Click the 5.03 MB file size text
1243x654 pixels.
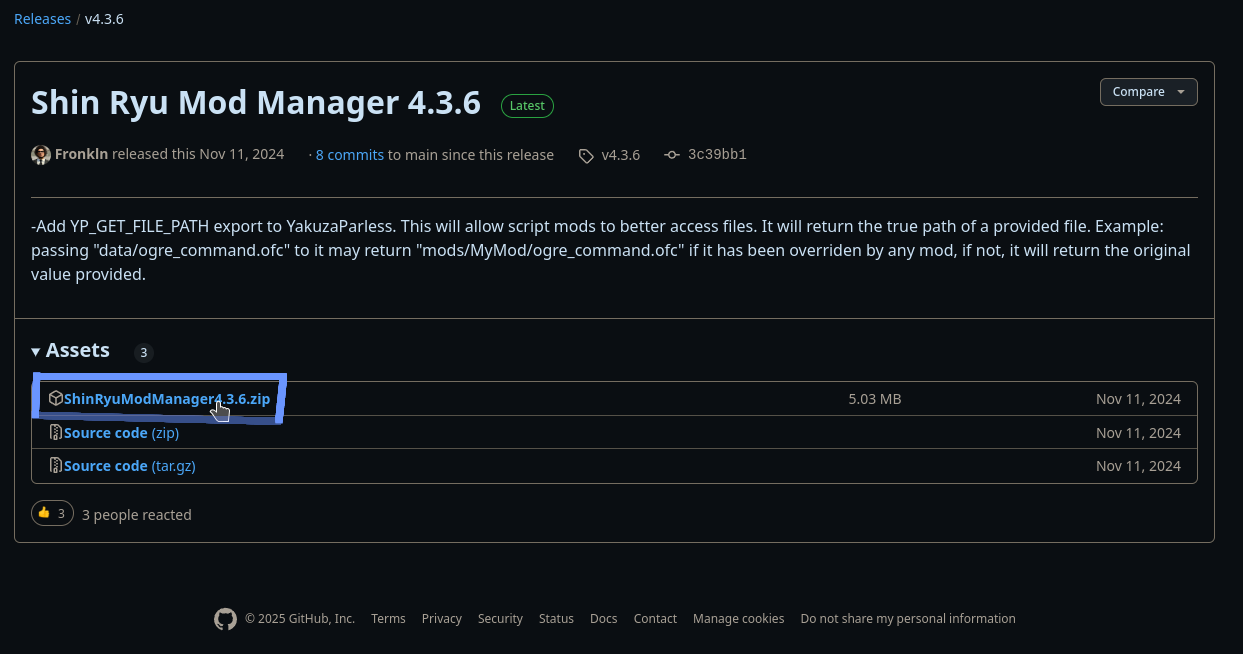coord(875,399)
